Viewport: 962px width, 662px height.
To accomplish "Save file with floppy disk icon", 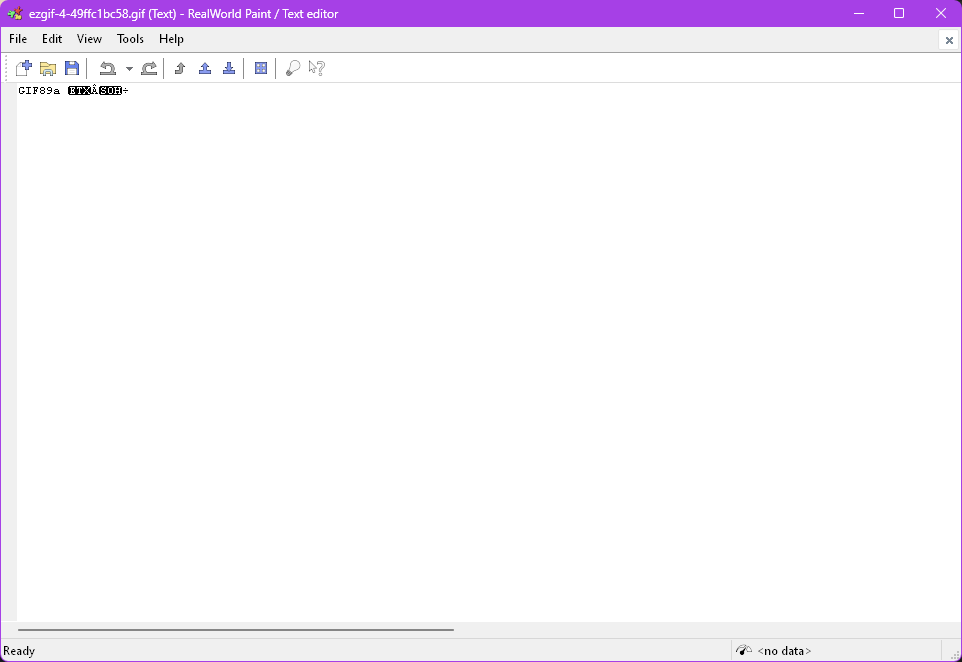I will 72,68.
